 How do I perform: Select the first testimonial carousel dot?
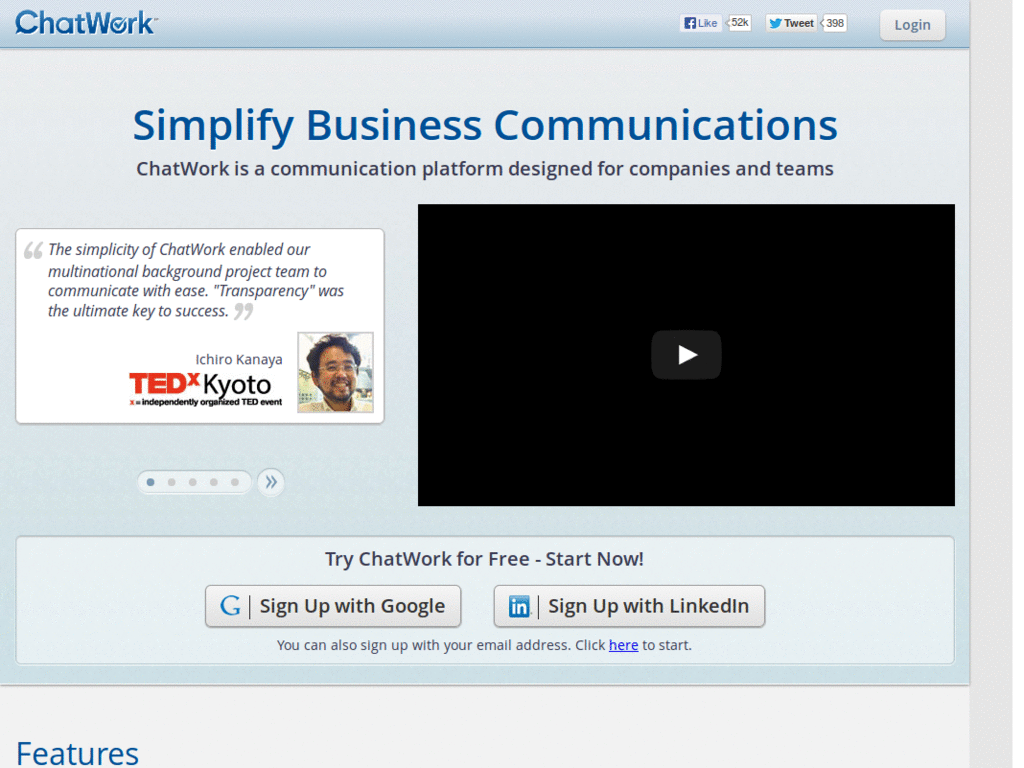coord(151,482)
